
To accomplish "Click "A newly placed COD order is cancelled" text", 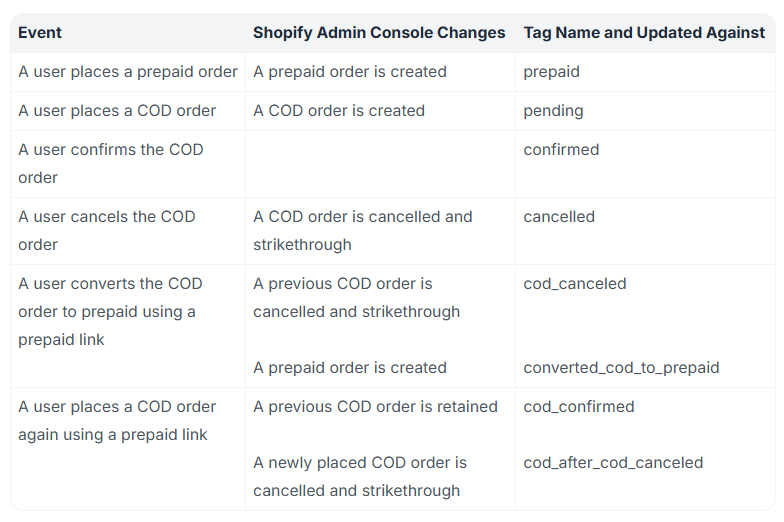I will [x=359, y=476].
